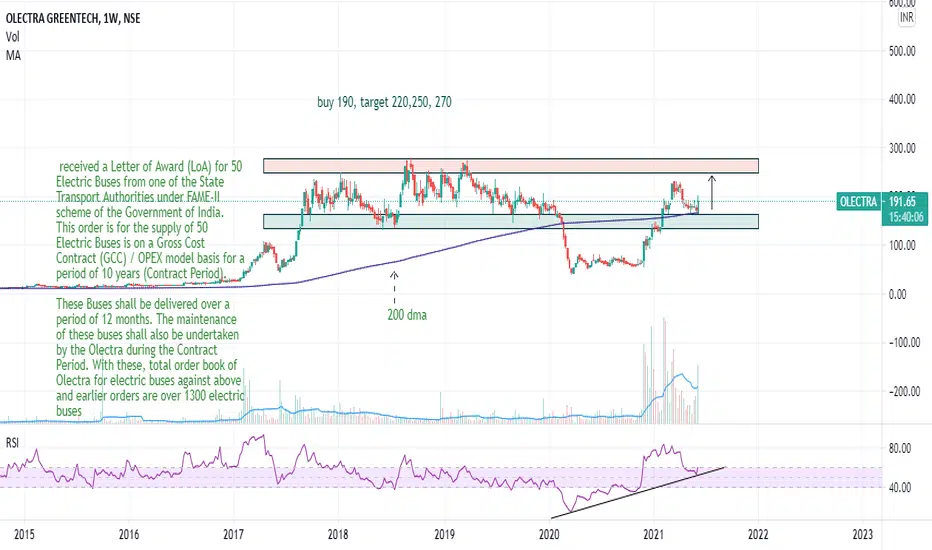Select the MA indicator label
The height and width of the screenshot is (550, 932).
[x=13, y=55]
